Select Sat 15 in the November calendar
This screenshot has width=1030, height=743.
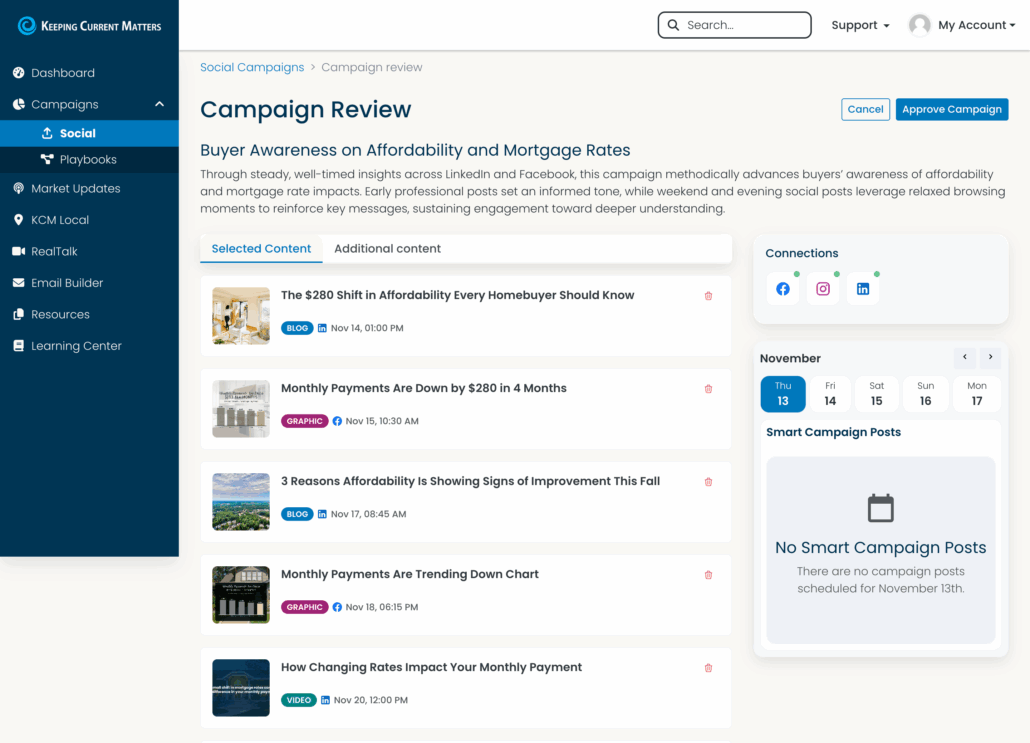(x=876, y=394)
